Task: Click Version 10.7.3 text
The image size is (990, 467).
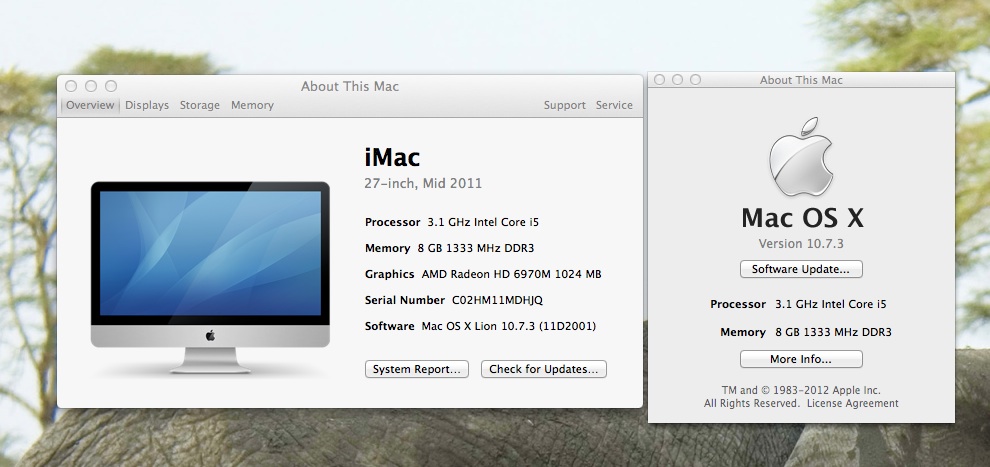Action: [x=801, y=244]
